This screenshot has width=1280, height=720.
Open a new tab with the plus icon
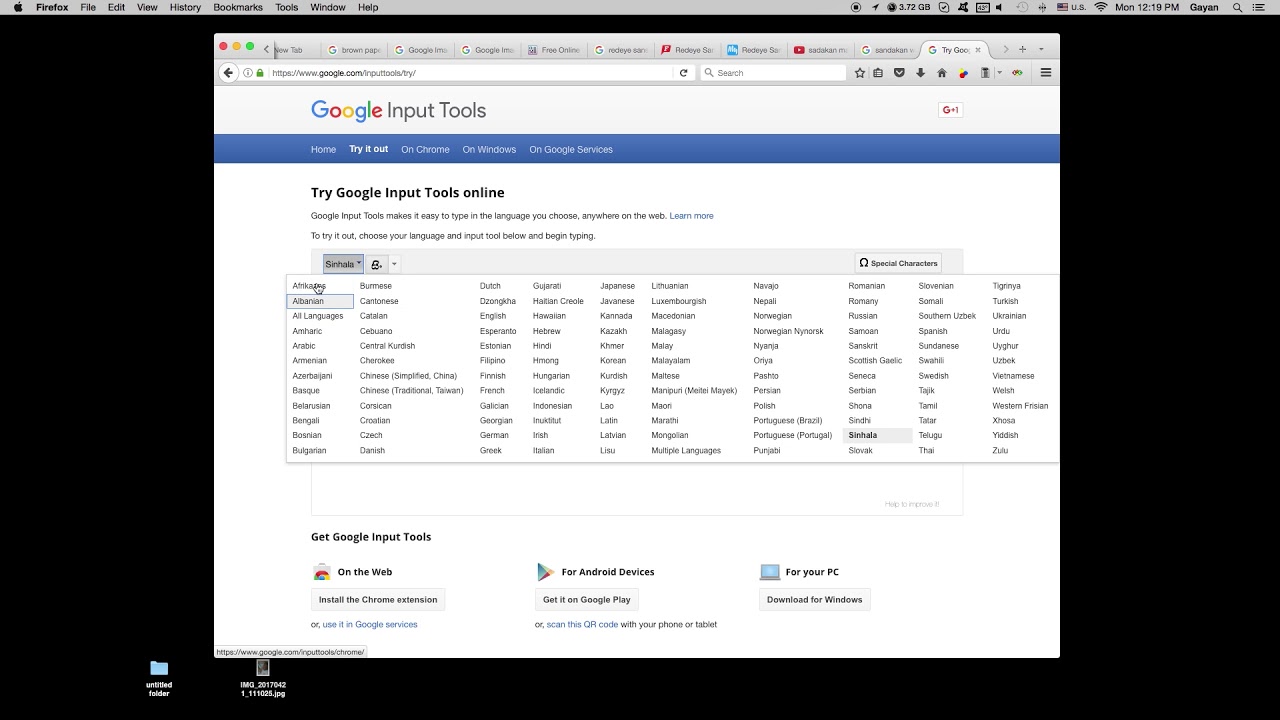[x=1022, y=49]
